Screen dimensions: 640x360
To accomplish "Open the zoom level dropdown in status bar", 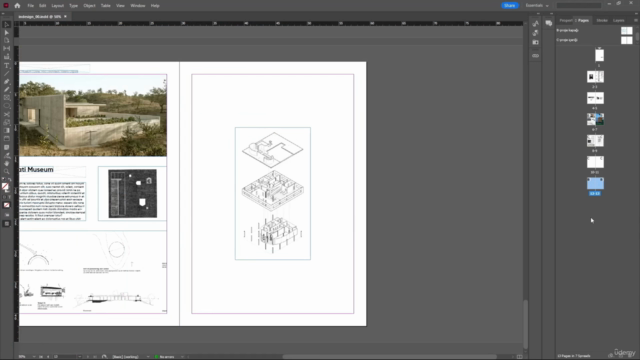I will [34, 357].
